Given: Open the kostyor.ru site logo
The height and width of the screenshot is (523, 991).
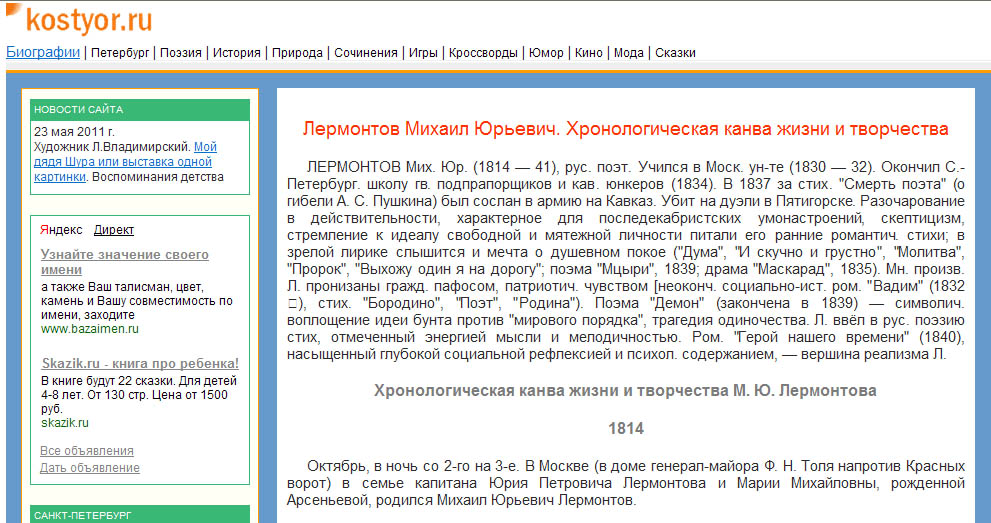Looking at the screenshot, I should coord(79,19).
